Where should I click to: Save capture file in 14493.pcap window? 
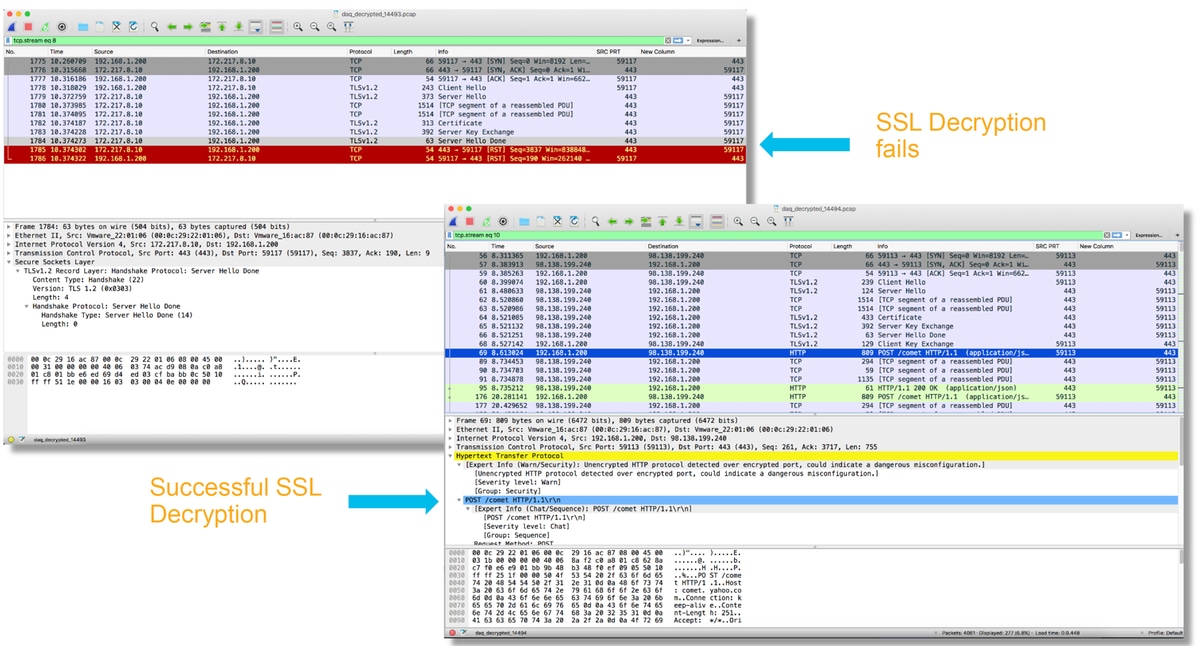click(99, 27)
